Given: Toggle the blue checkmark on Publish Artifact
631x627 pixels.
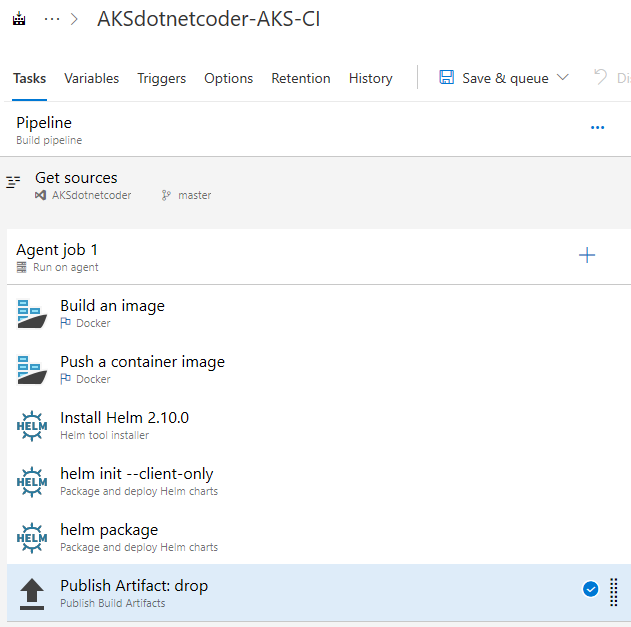Looking at the screenshot, I should [x=590, y=589].
